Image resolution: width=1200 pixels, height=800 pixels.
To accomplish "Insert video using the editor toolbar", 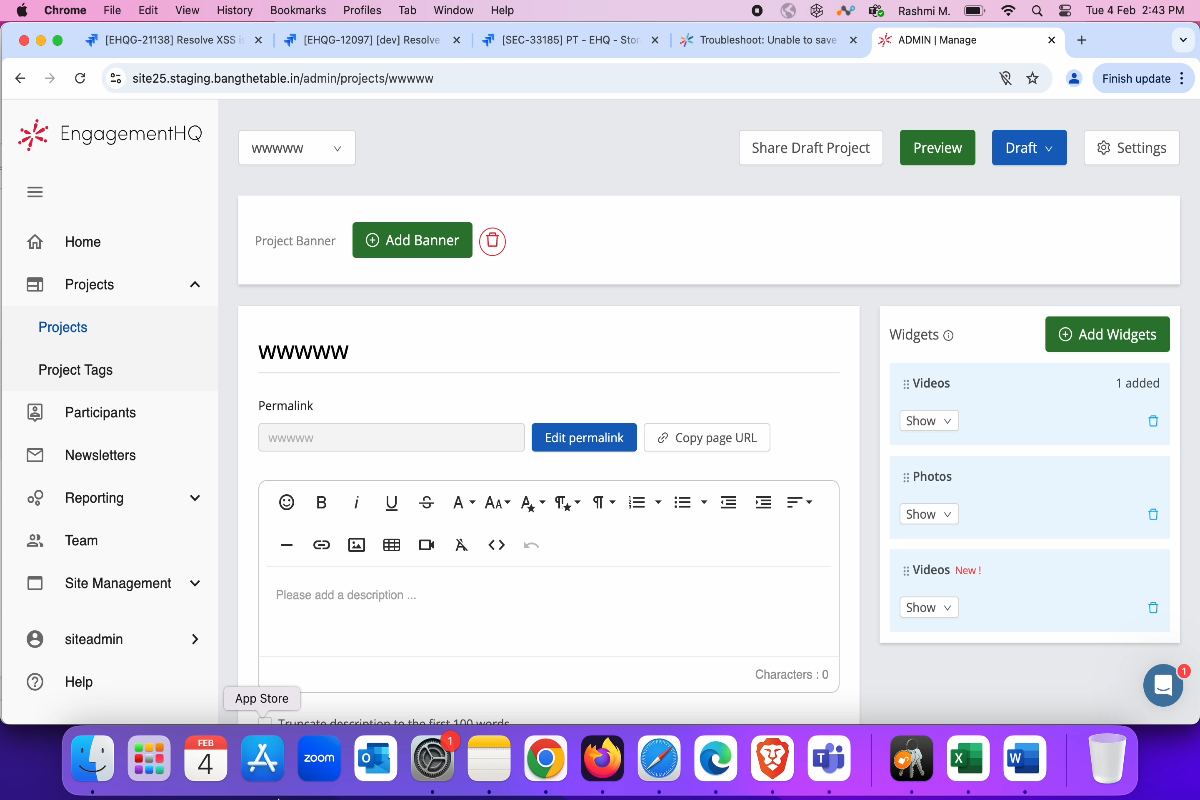I will pos(426,545).
